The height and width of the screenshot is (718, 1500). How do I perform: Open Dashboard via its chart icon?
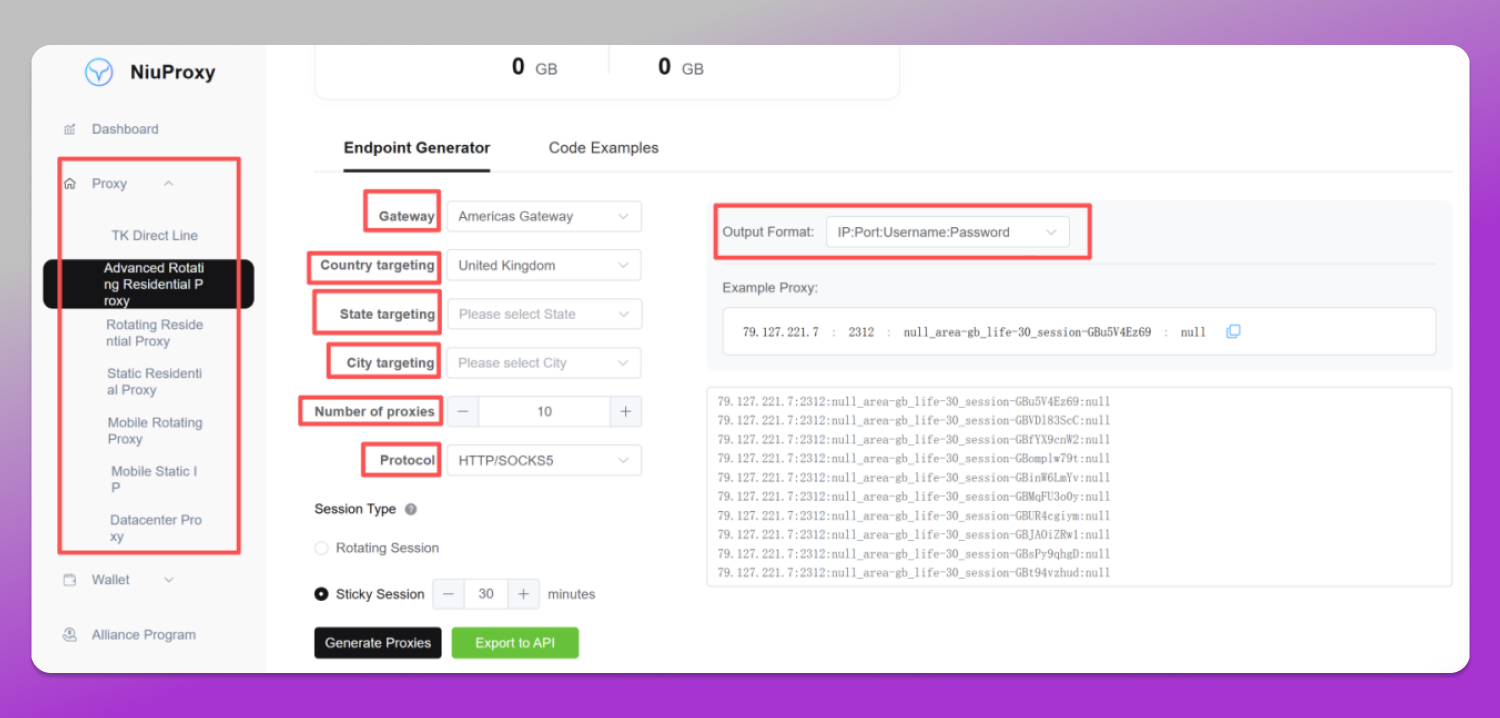(69, 129)
